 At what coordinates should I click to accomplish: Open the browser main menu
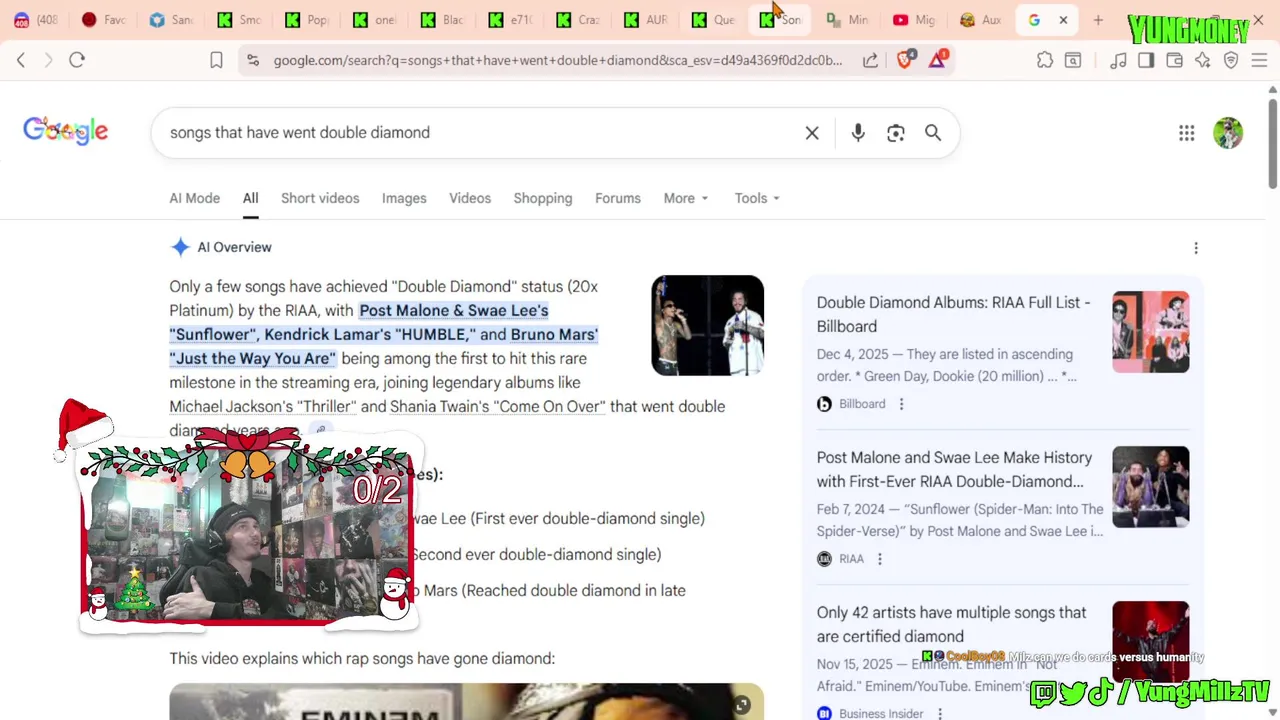[1259, 60]
